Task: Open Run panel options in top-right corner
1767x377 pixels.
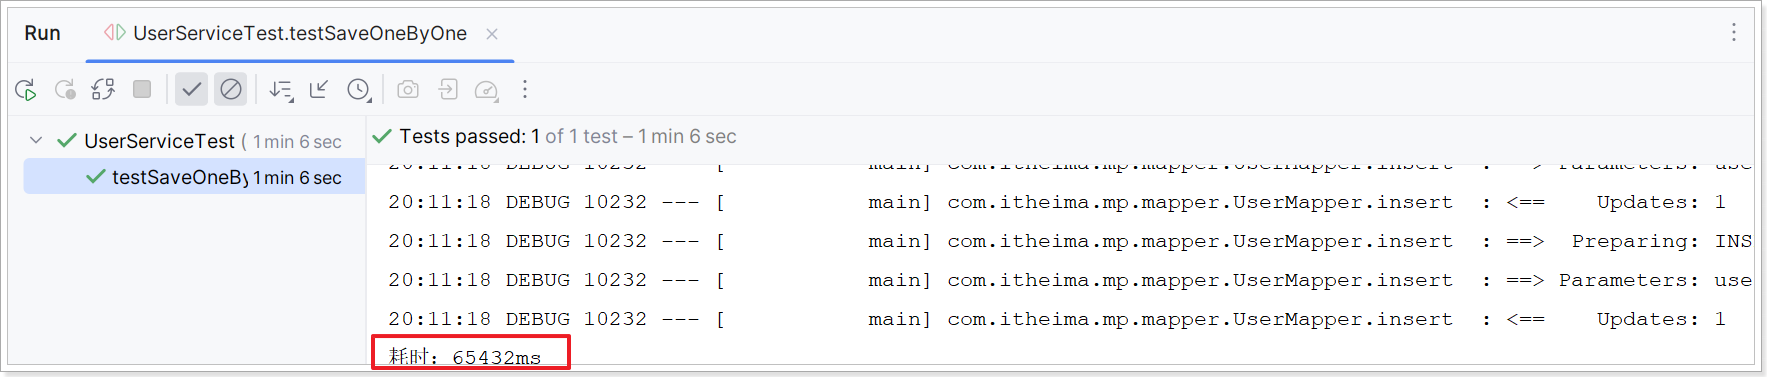Action: pos(1734,32)
